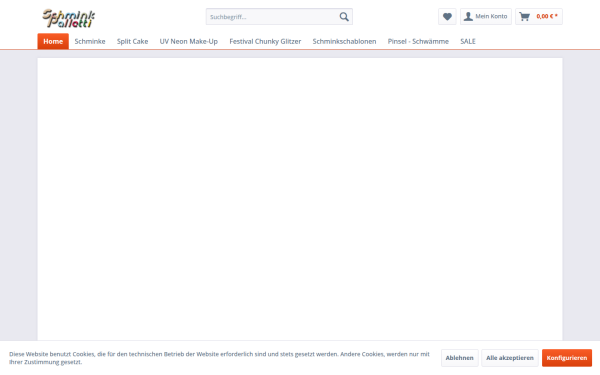The image size is (600, 375).
Task: Open the Mein Konto account button
Action: coord(486,16)
